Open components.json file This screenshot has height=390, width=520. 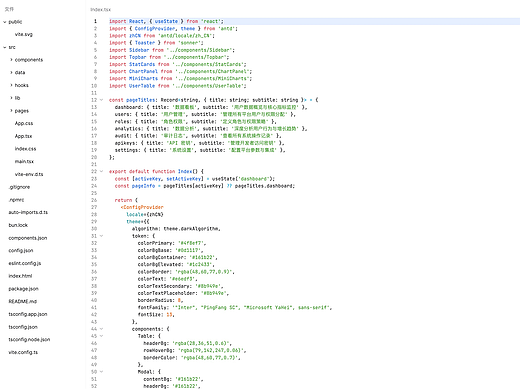pyautogui.click(x=28, y=238)
